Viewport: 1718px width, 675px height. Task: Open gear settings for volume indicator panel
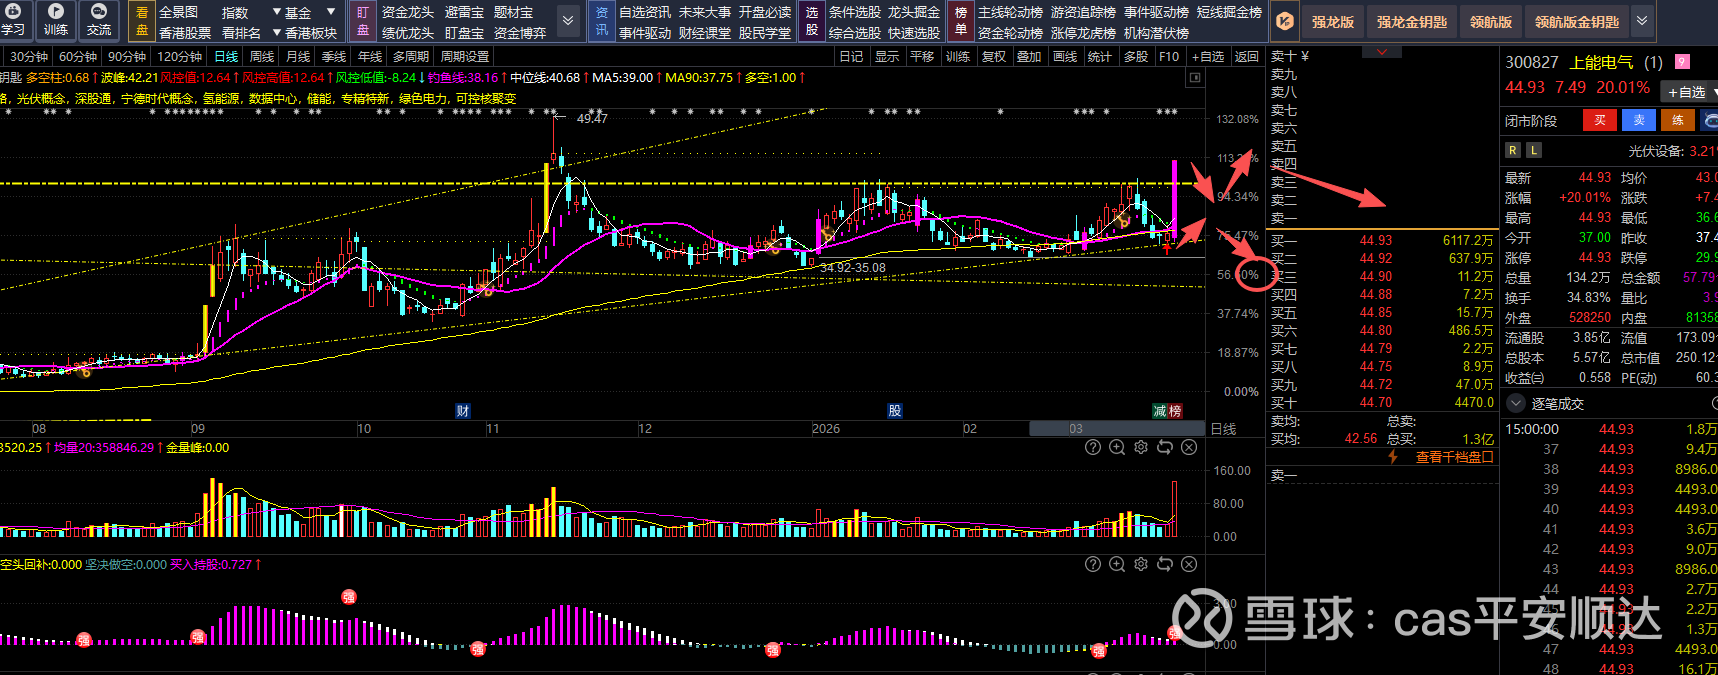1141,448
